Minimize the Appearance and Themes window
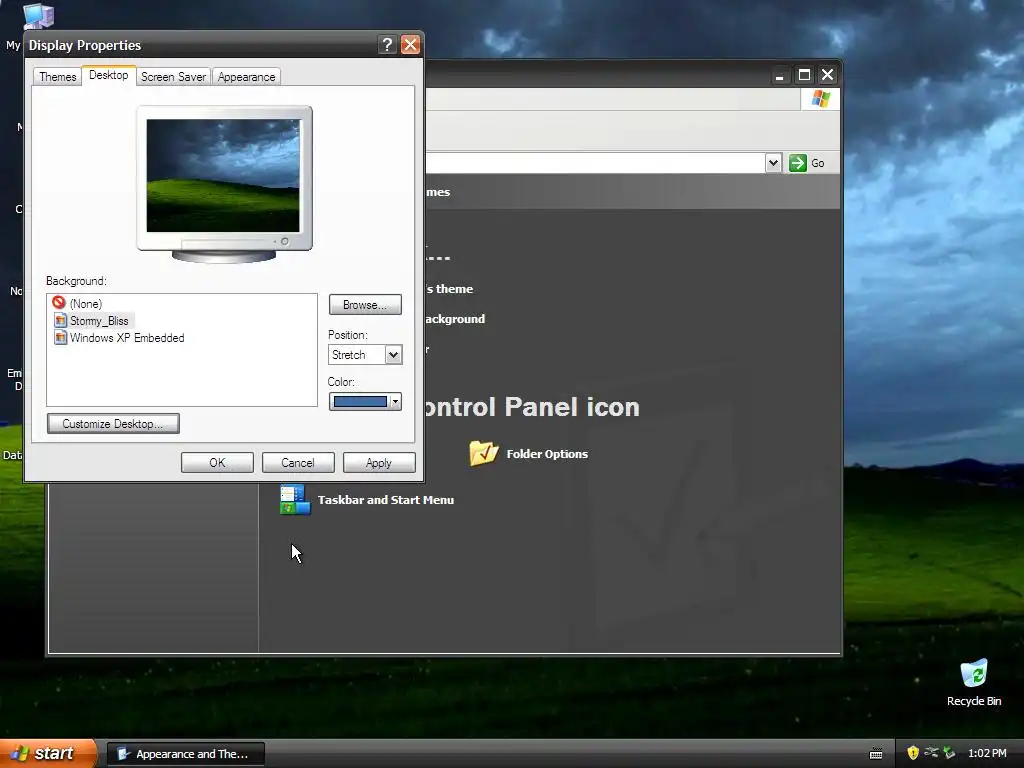The image size is (1024, 768). (779, 75)
